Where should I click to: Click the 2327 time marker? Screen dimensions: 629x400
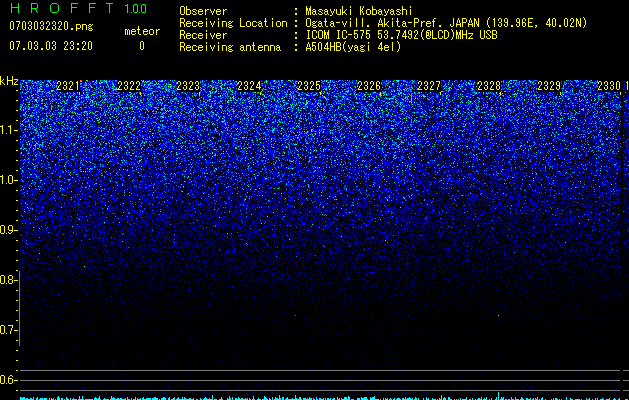[429, 86]
